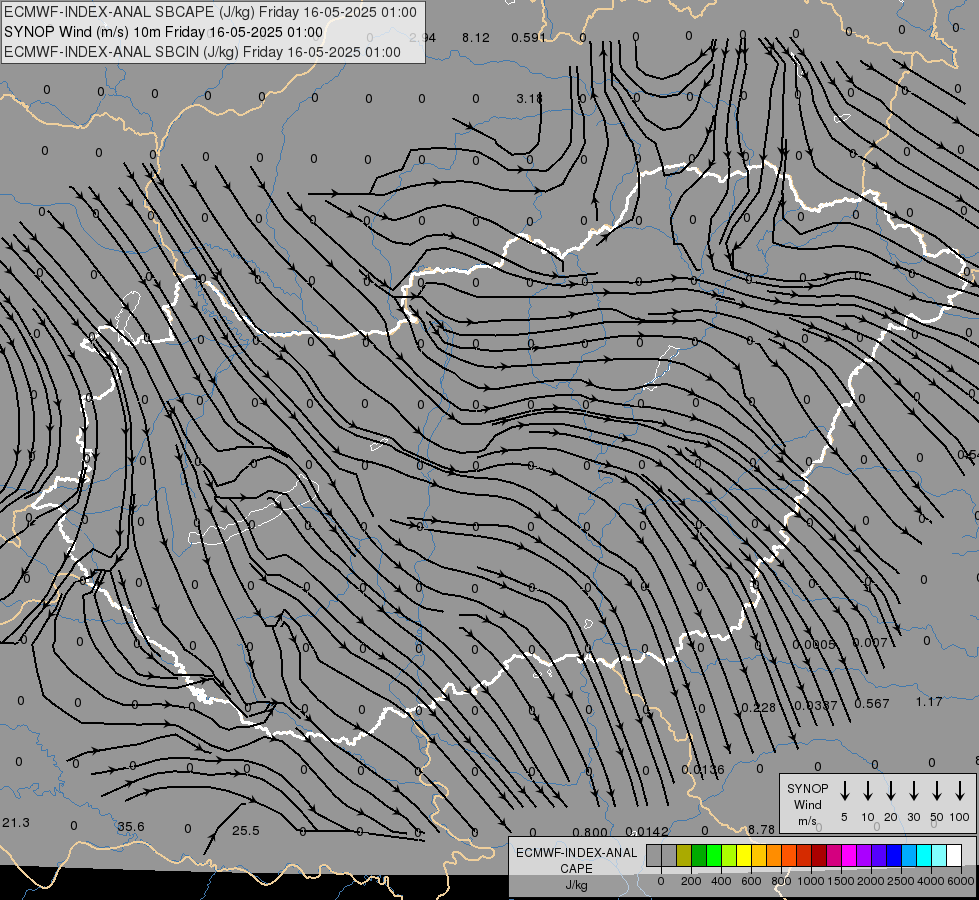Pick the white CAPE legend swatch
The image size is (979, 900).
953,856
